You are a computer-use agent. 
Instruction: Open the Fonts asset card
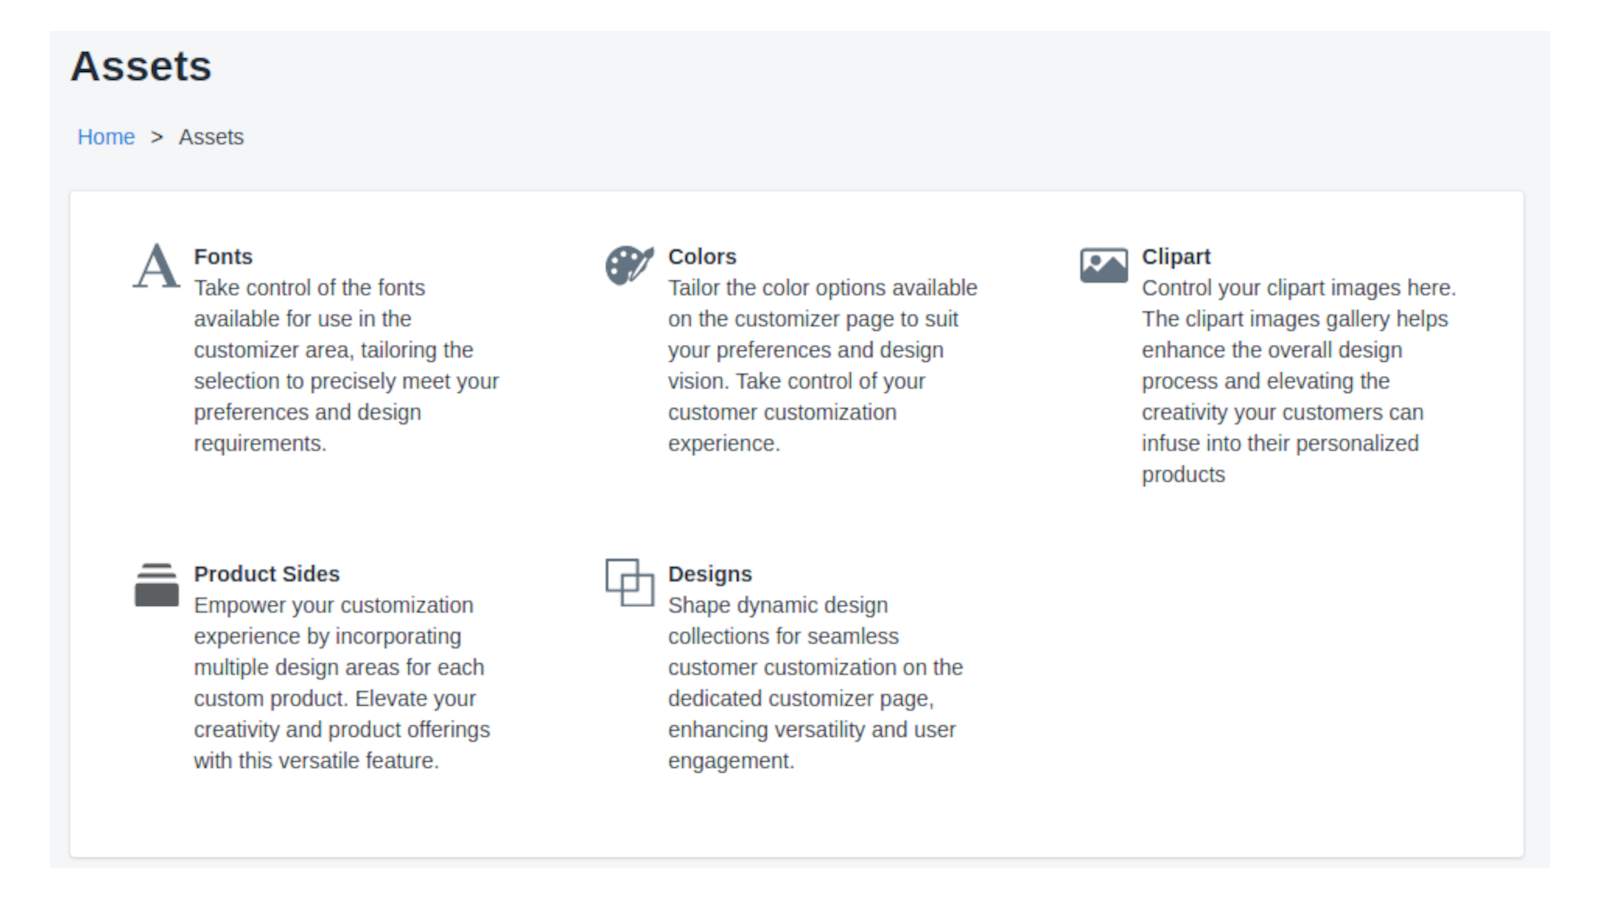[320, 350]
